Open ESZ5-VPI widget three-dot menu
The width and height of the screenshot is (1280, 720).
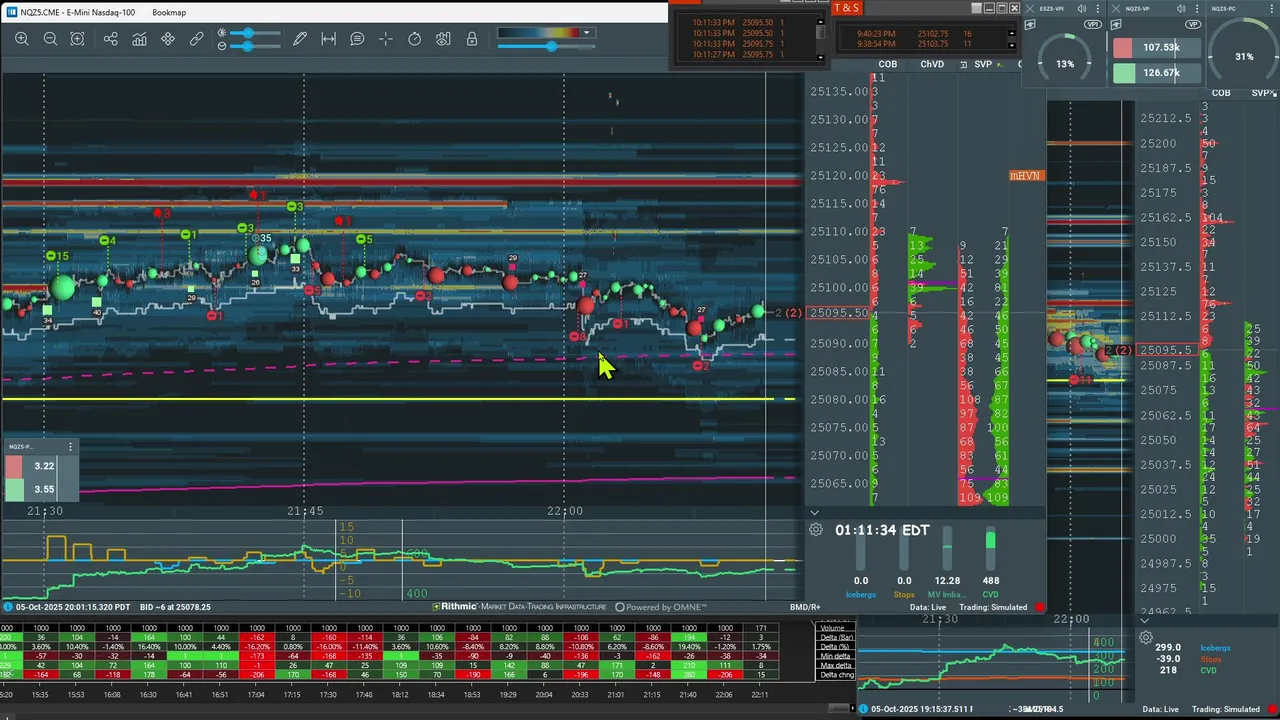point(1097,9)
